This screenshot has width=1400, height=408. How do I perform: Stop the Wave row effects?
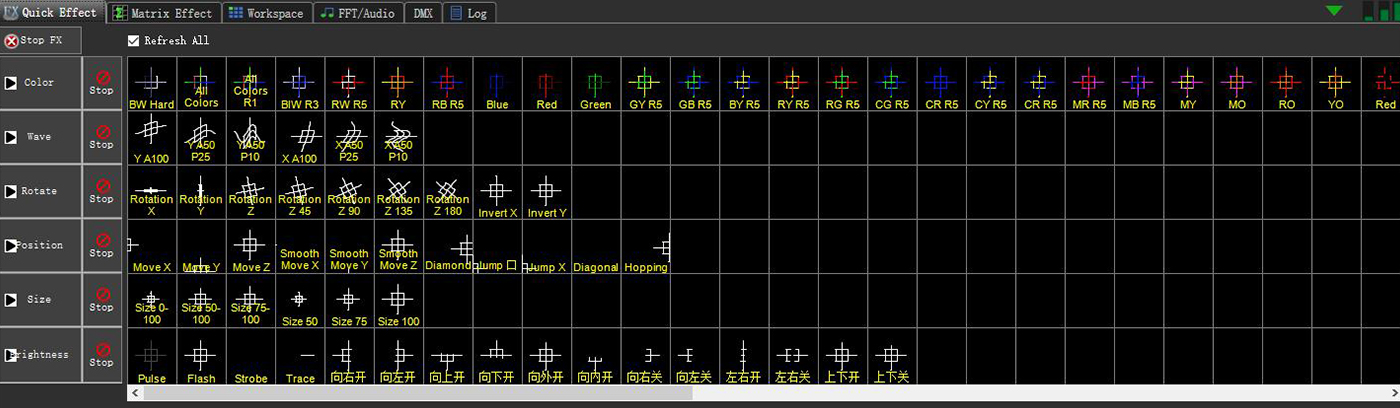pos(102,137)
